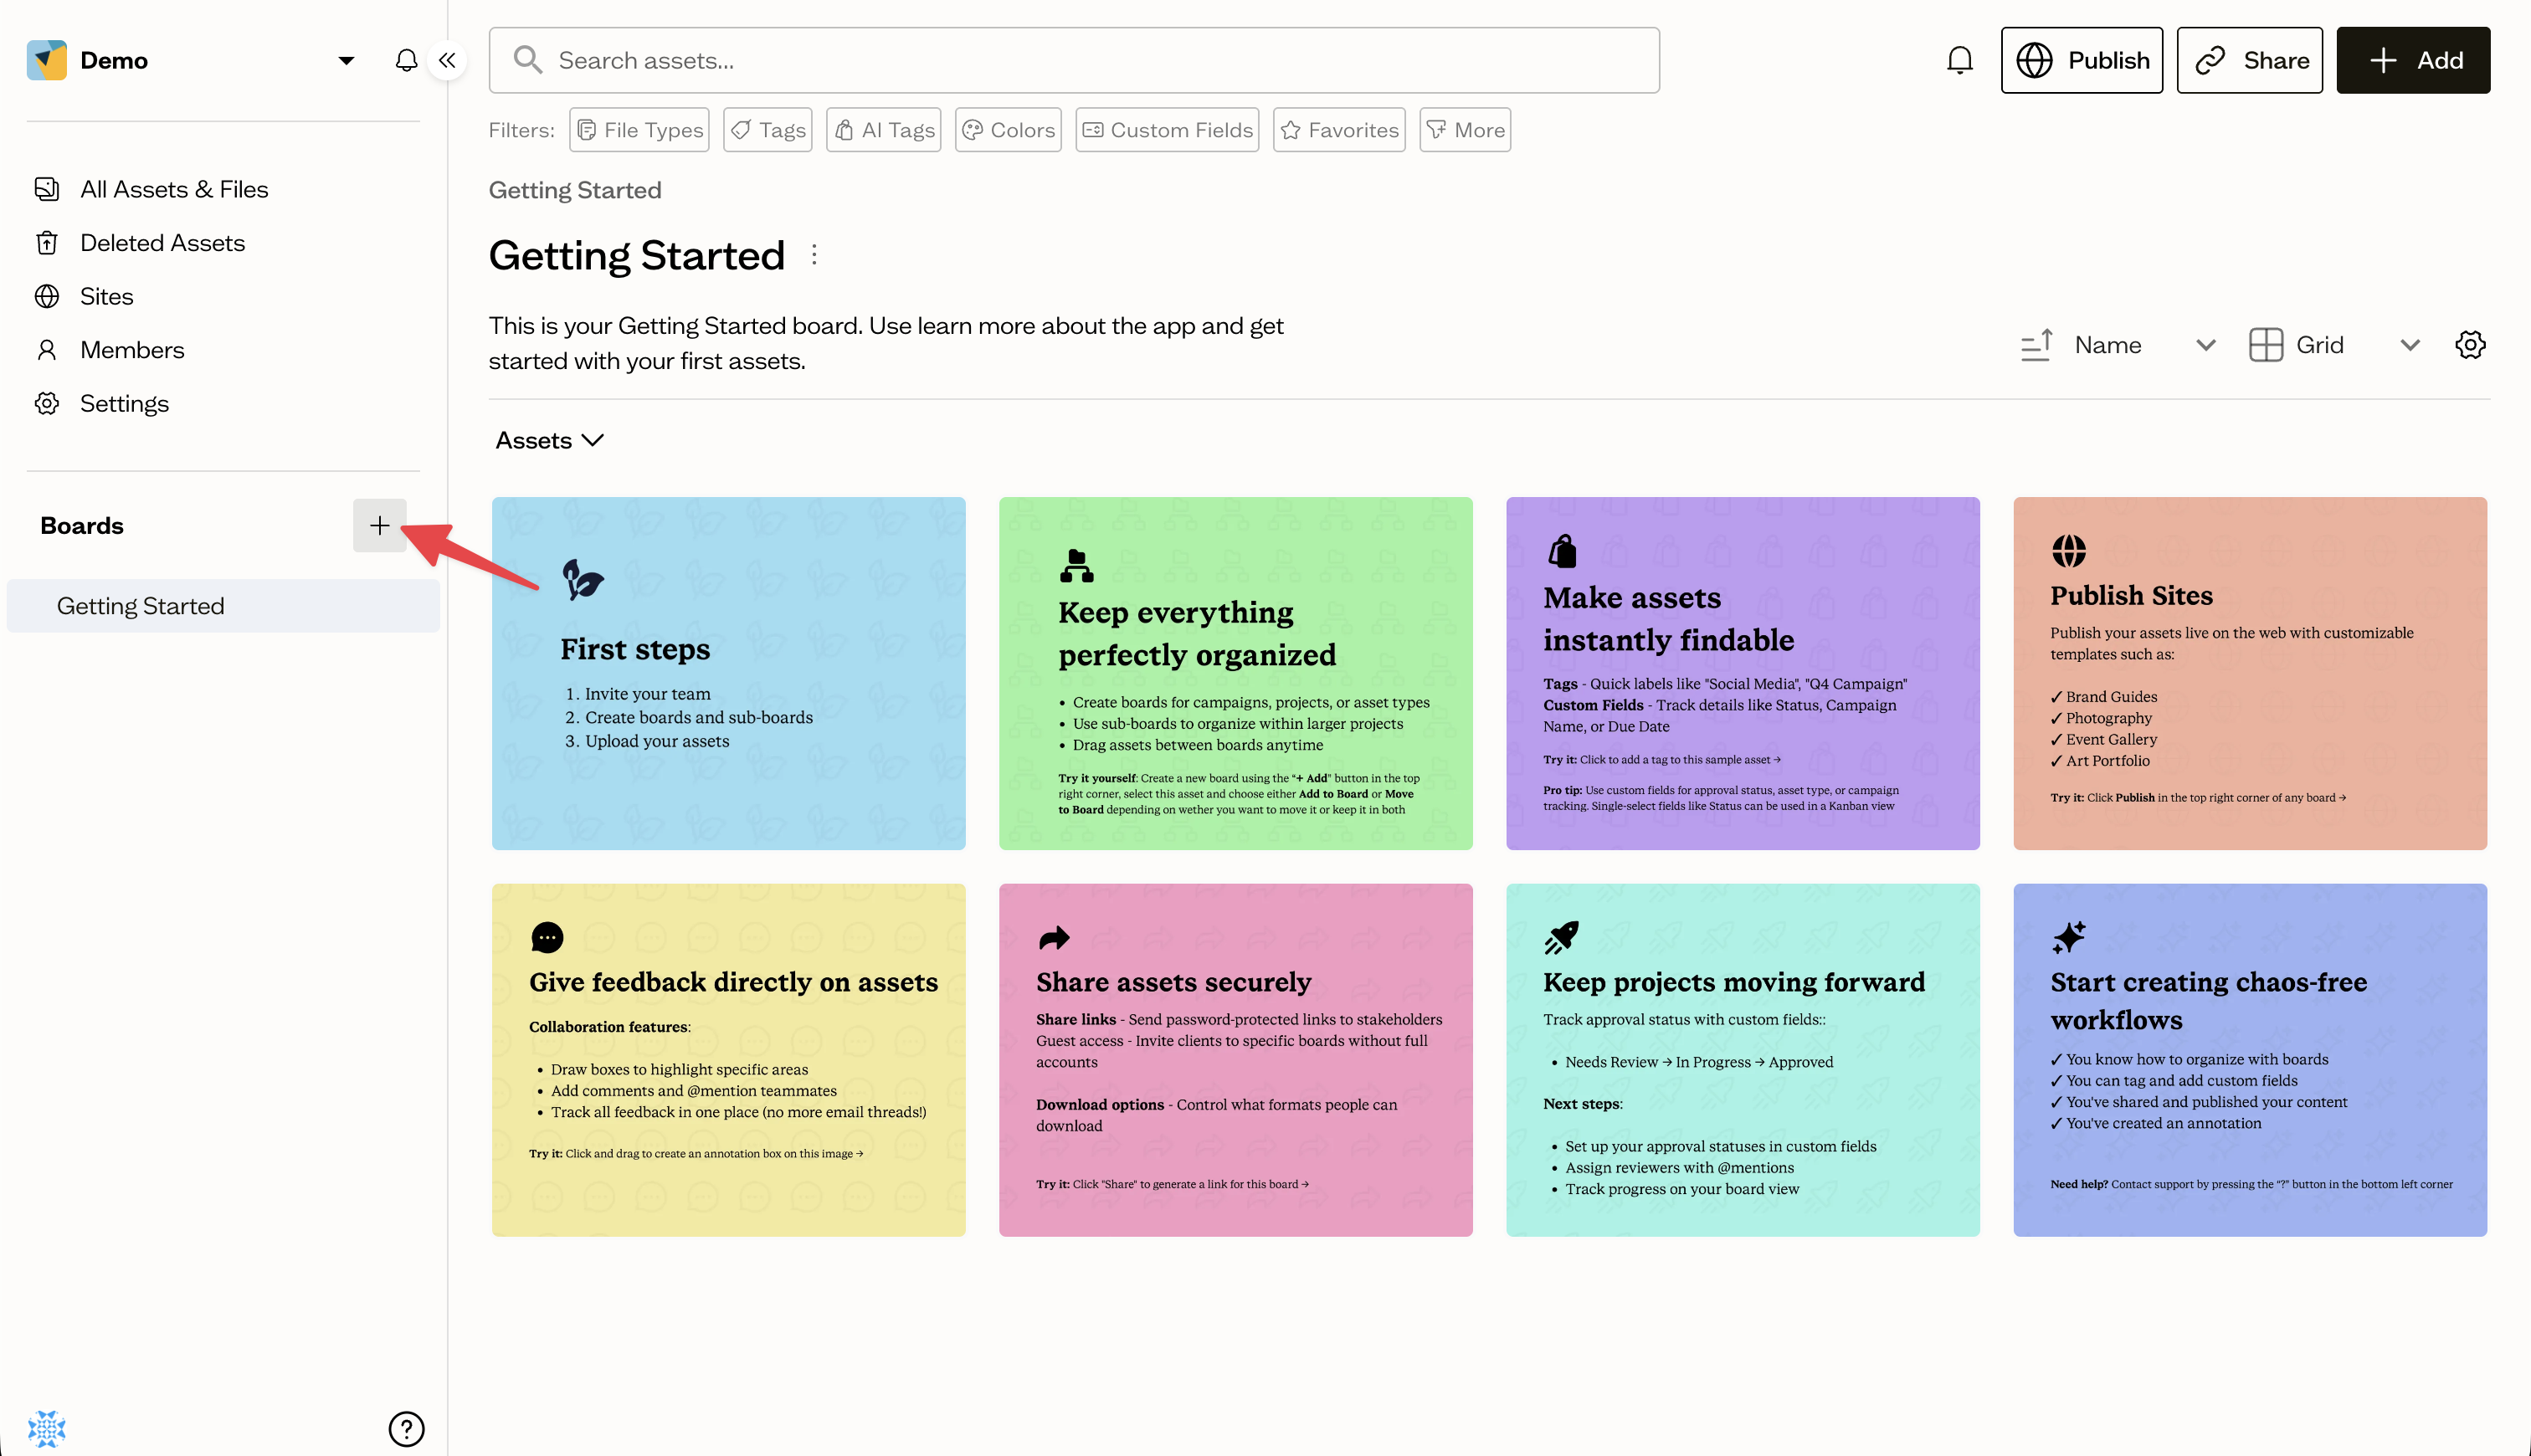Toggle the sort direction icon

click(x=2036, y=345)
